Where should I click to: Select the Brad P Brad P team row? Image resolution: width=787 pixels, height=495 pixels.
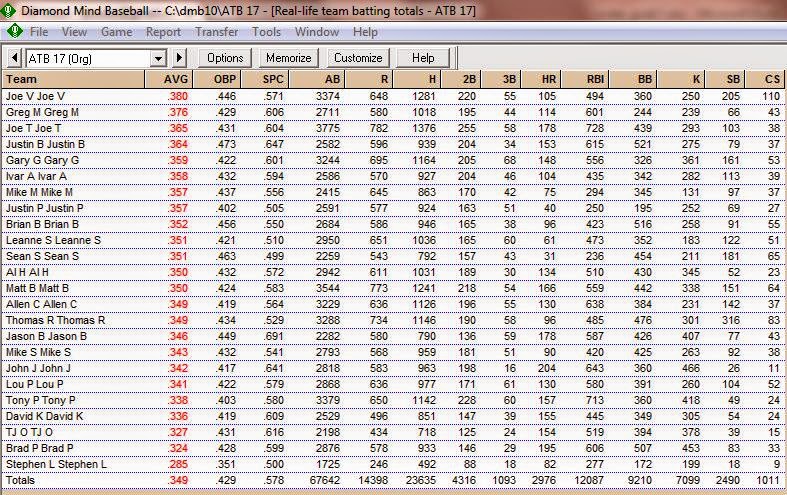394,448
